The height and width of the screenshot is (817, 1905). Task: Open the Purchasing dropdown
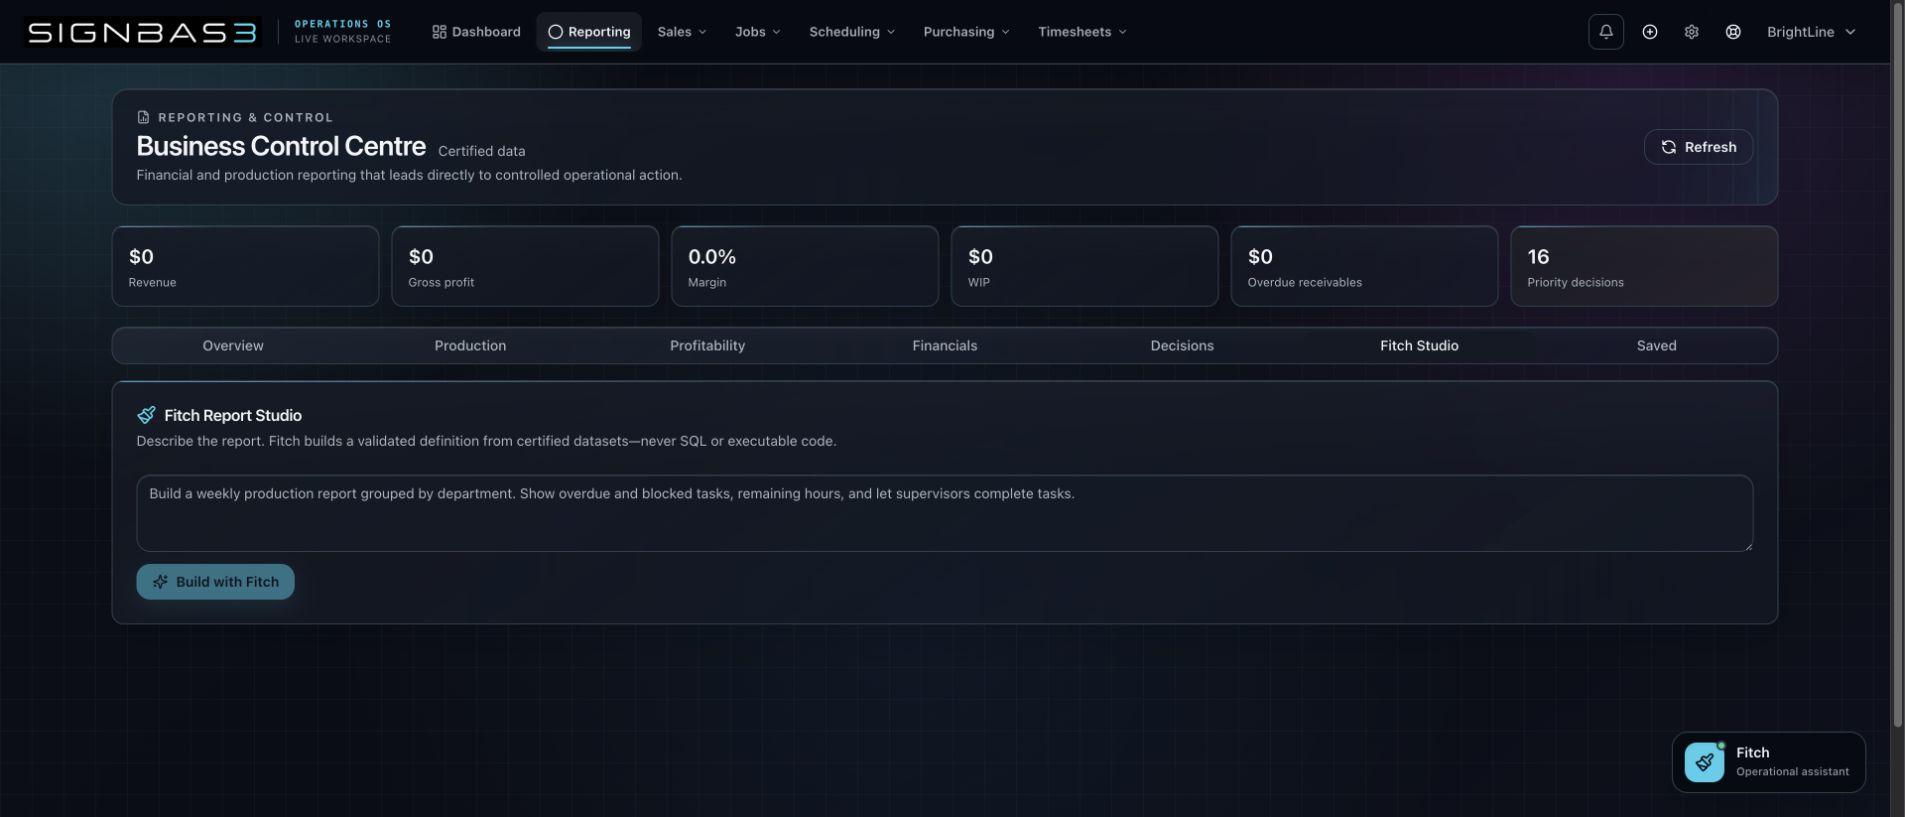(x=966, y=32)
